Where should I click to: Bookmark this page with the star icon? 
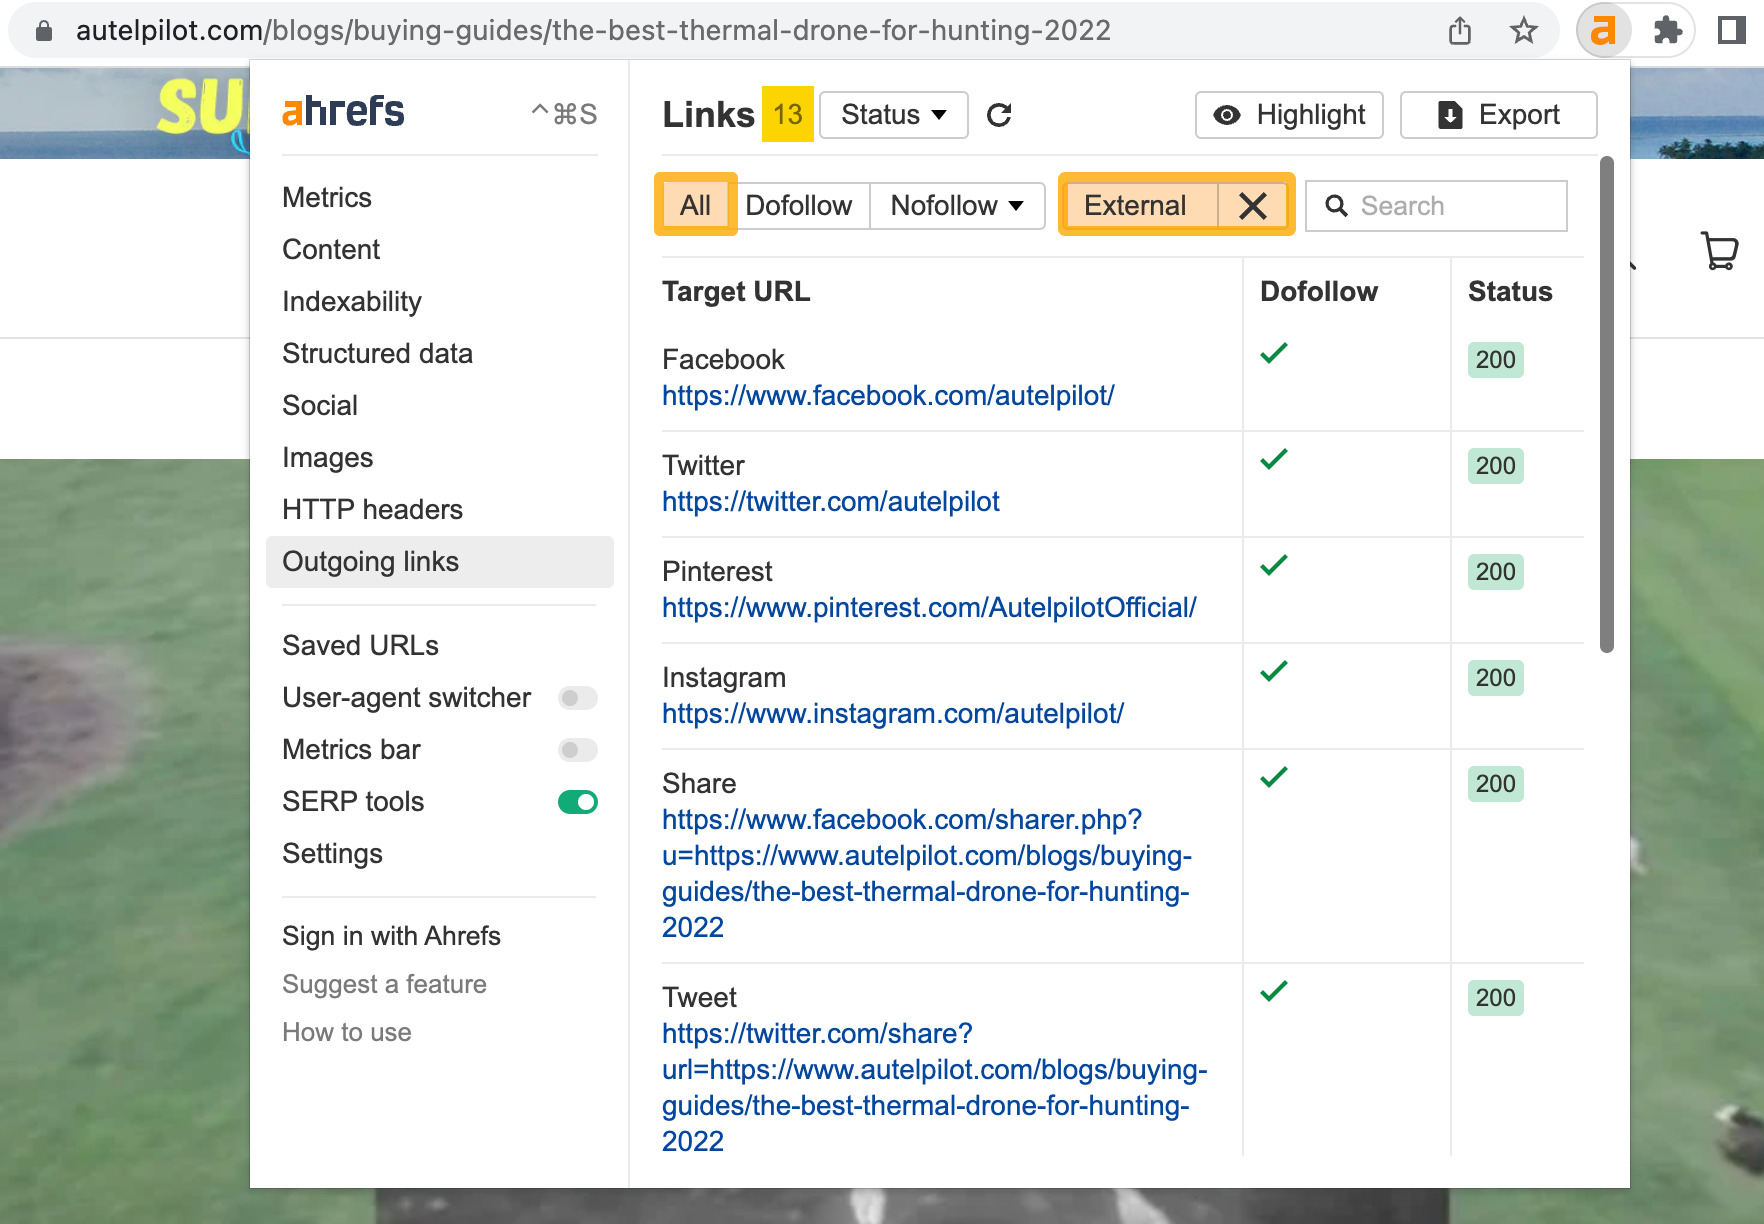1523,31
